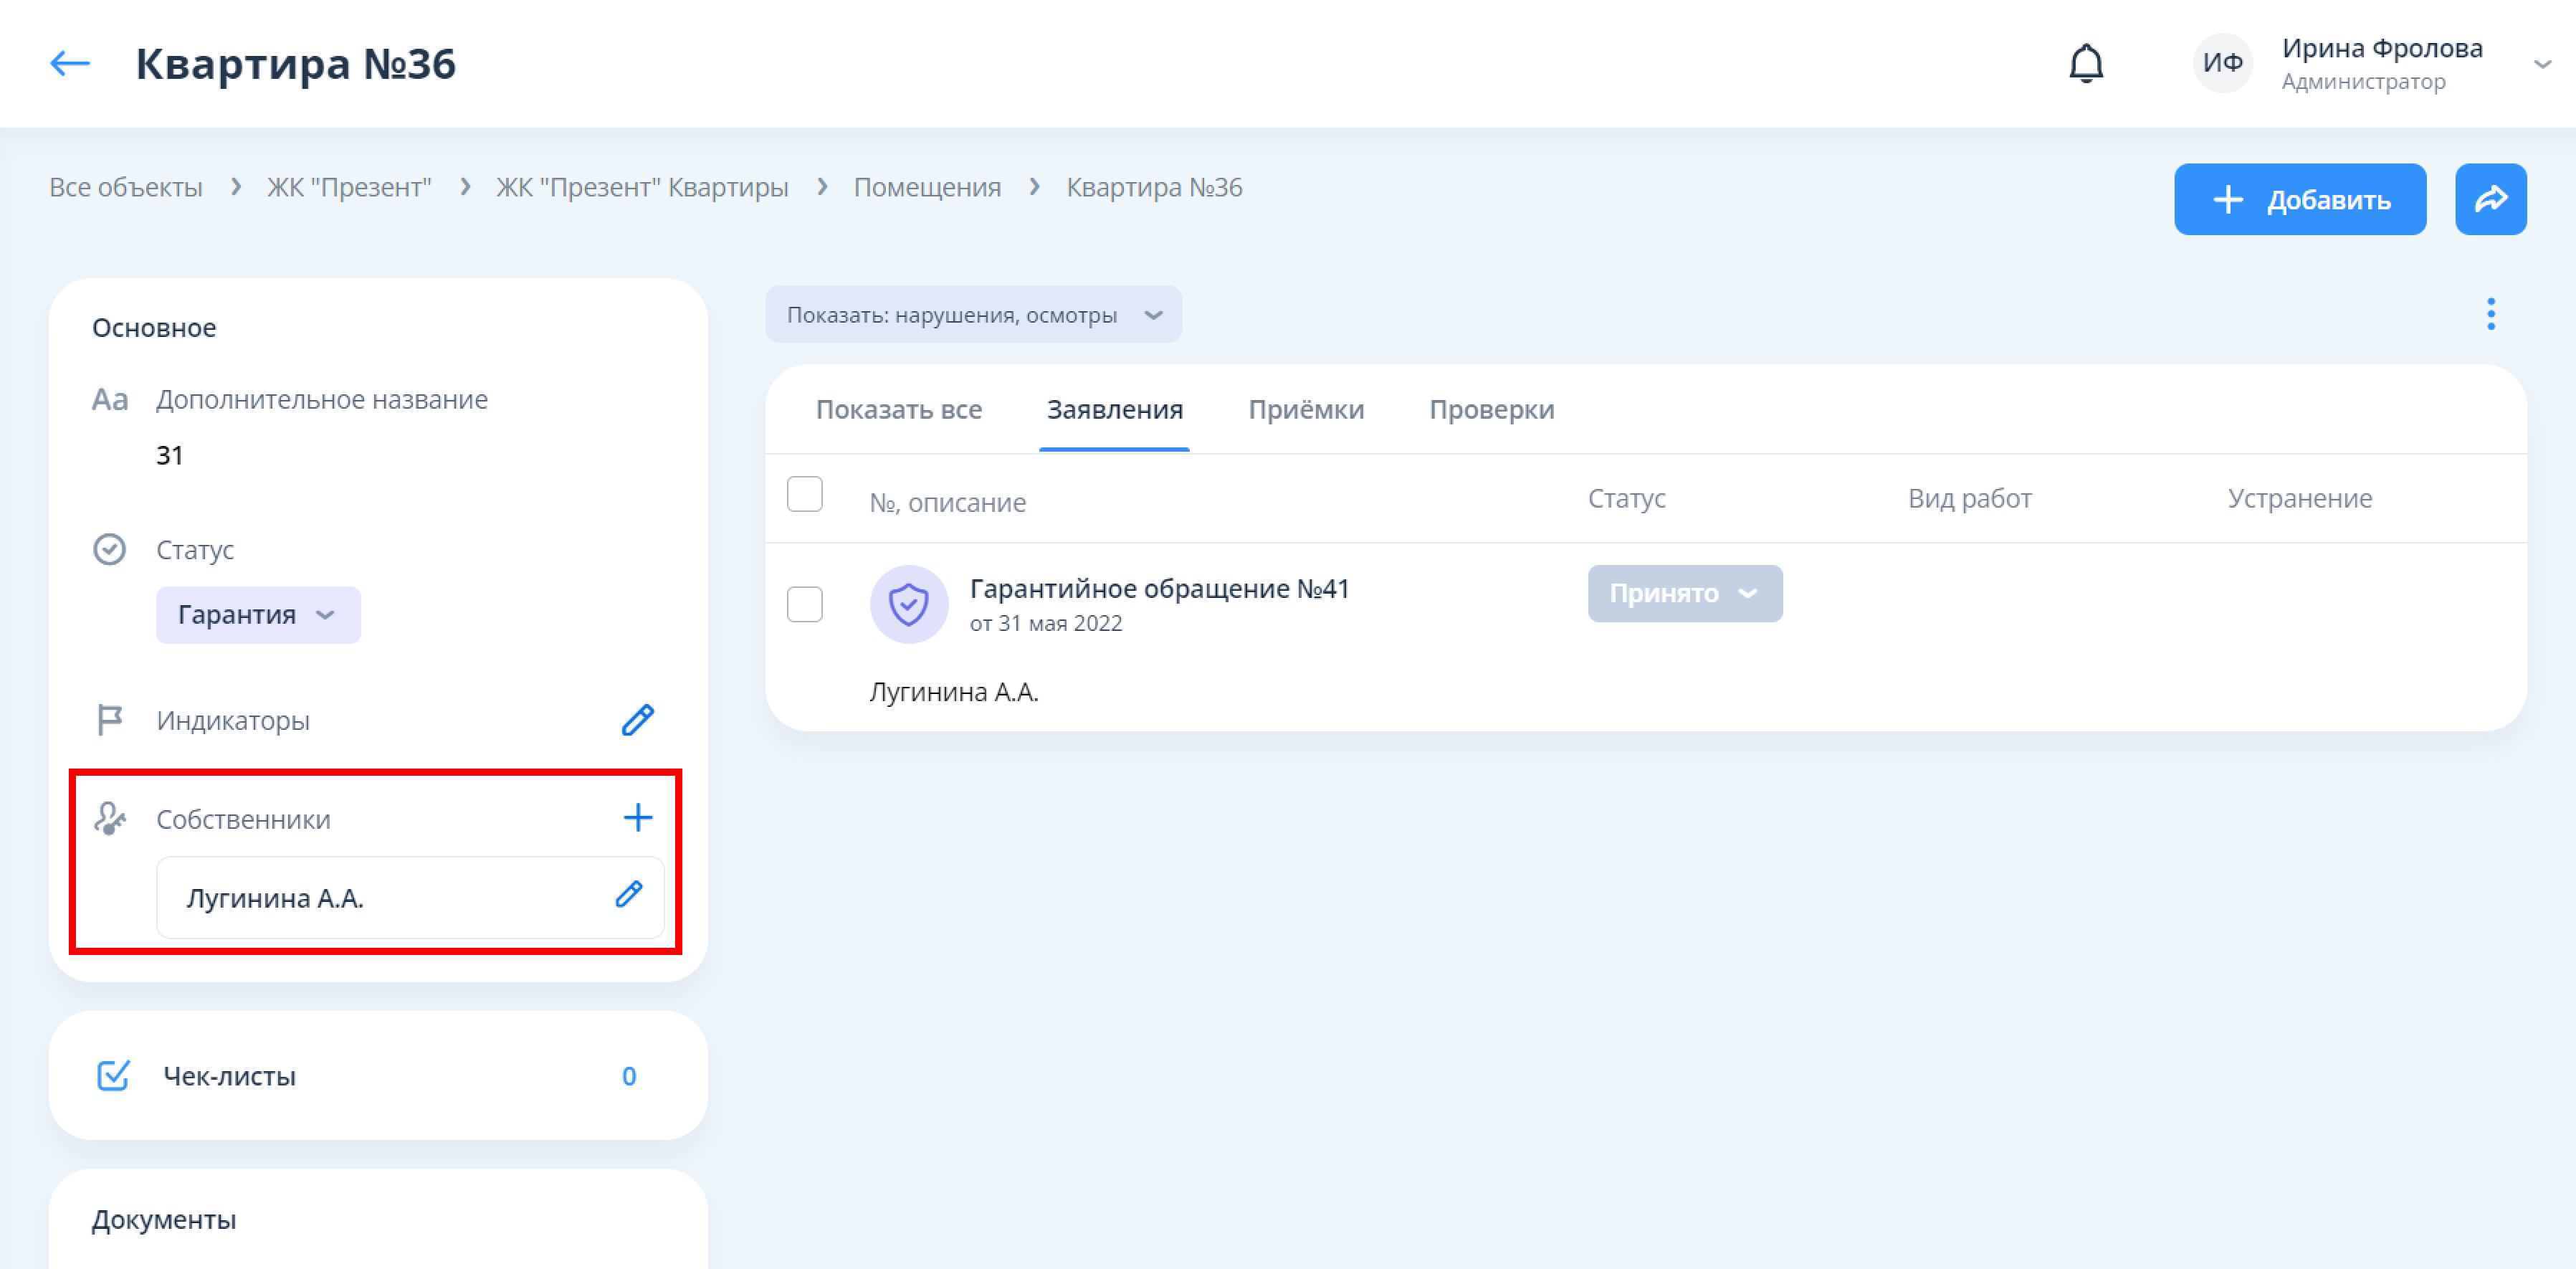The height and width of the screenshot is (1269, 2576).
Task: Click the Чек-листы checkmark icon
Action: 113,1076
